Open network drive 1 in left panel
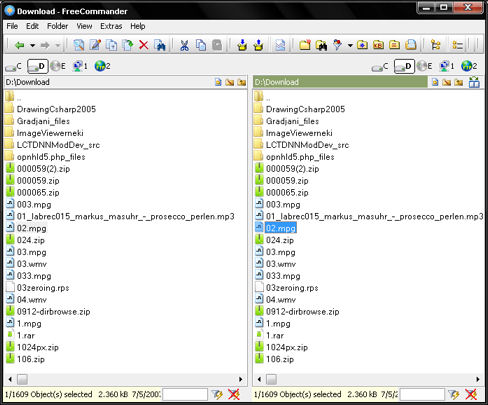The width and height of the screenshot is (488, 405). point(80,66)
